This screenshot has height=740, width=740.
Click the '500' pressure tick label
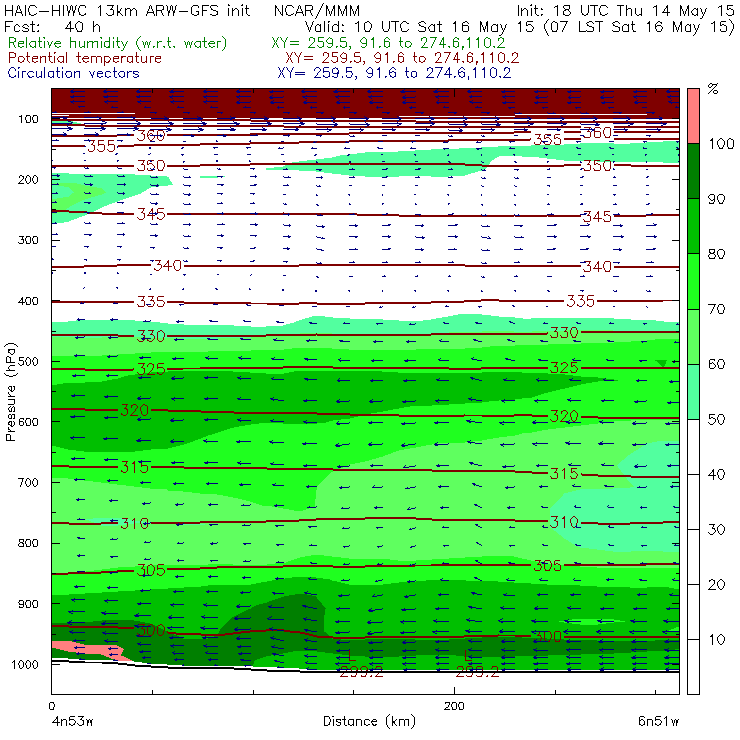coord(28,362)
